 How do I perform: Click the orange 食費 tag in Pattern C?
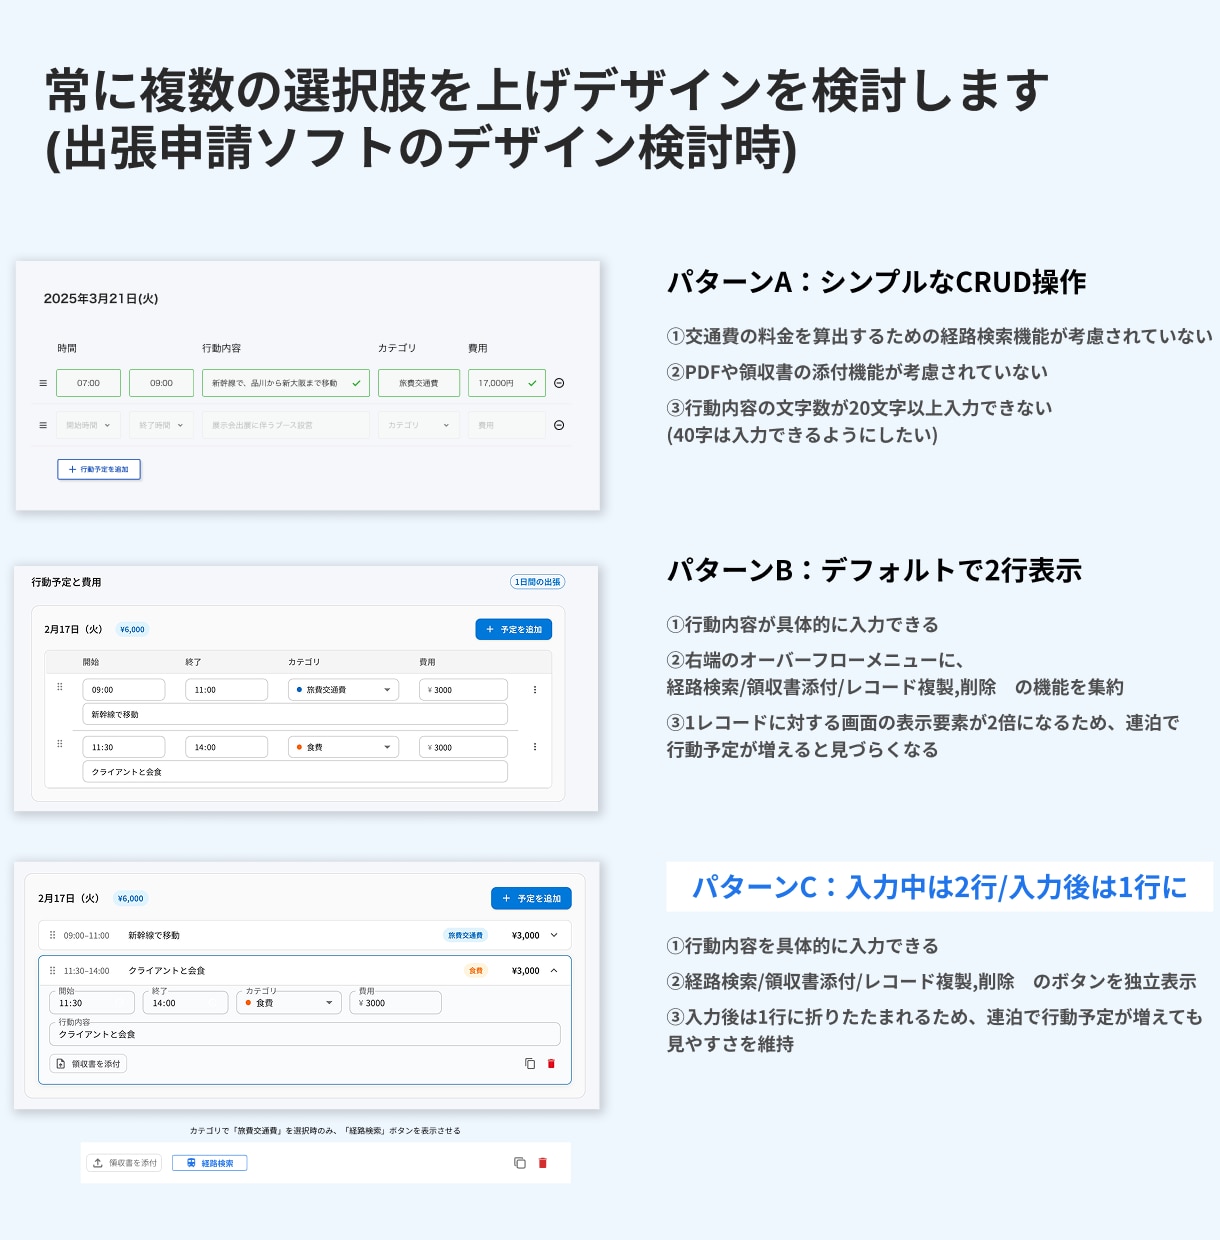click(x=476, y=970)
